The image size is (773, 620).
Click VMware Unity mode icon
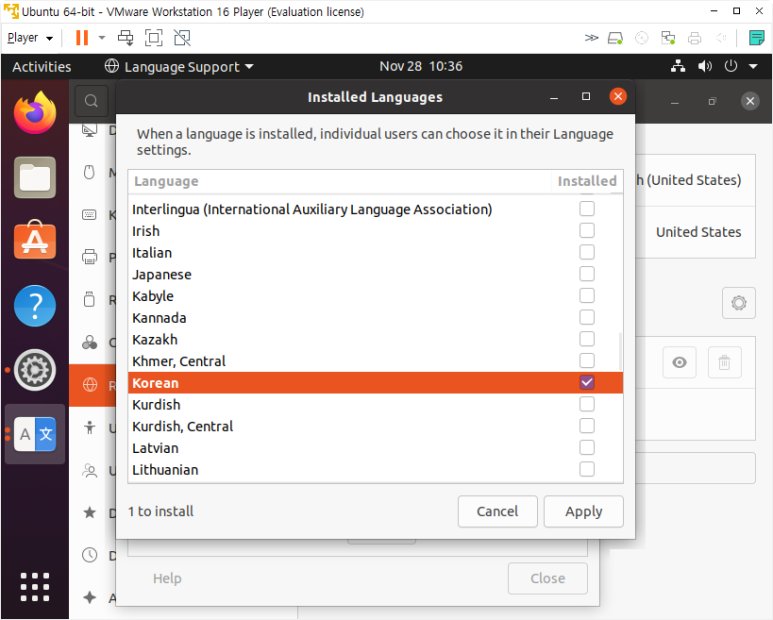click(x=182, y=38)
